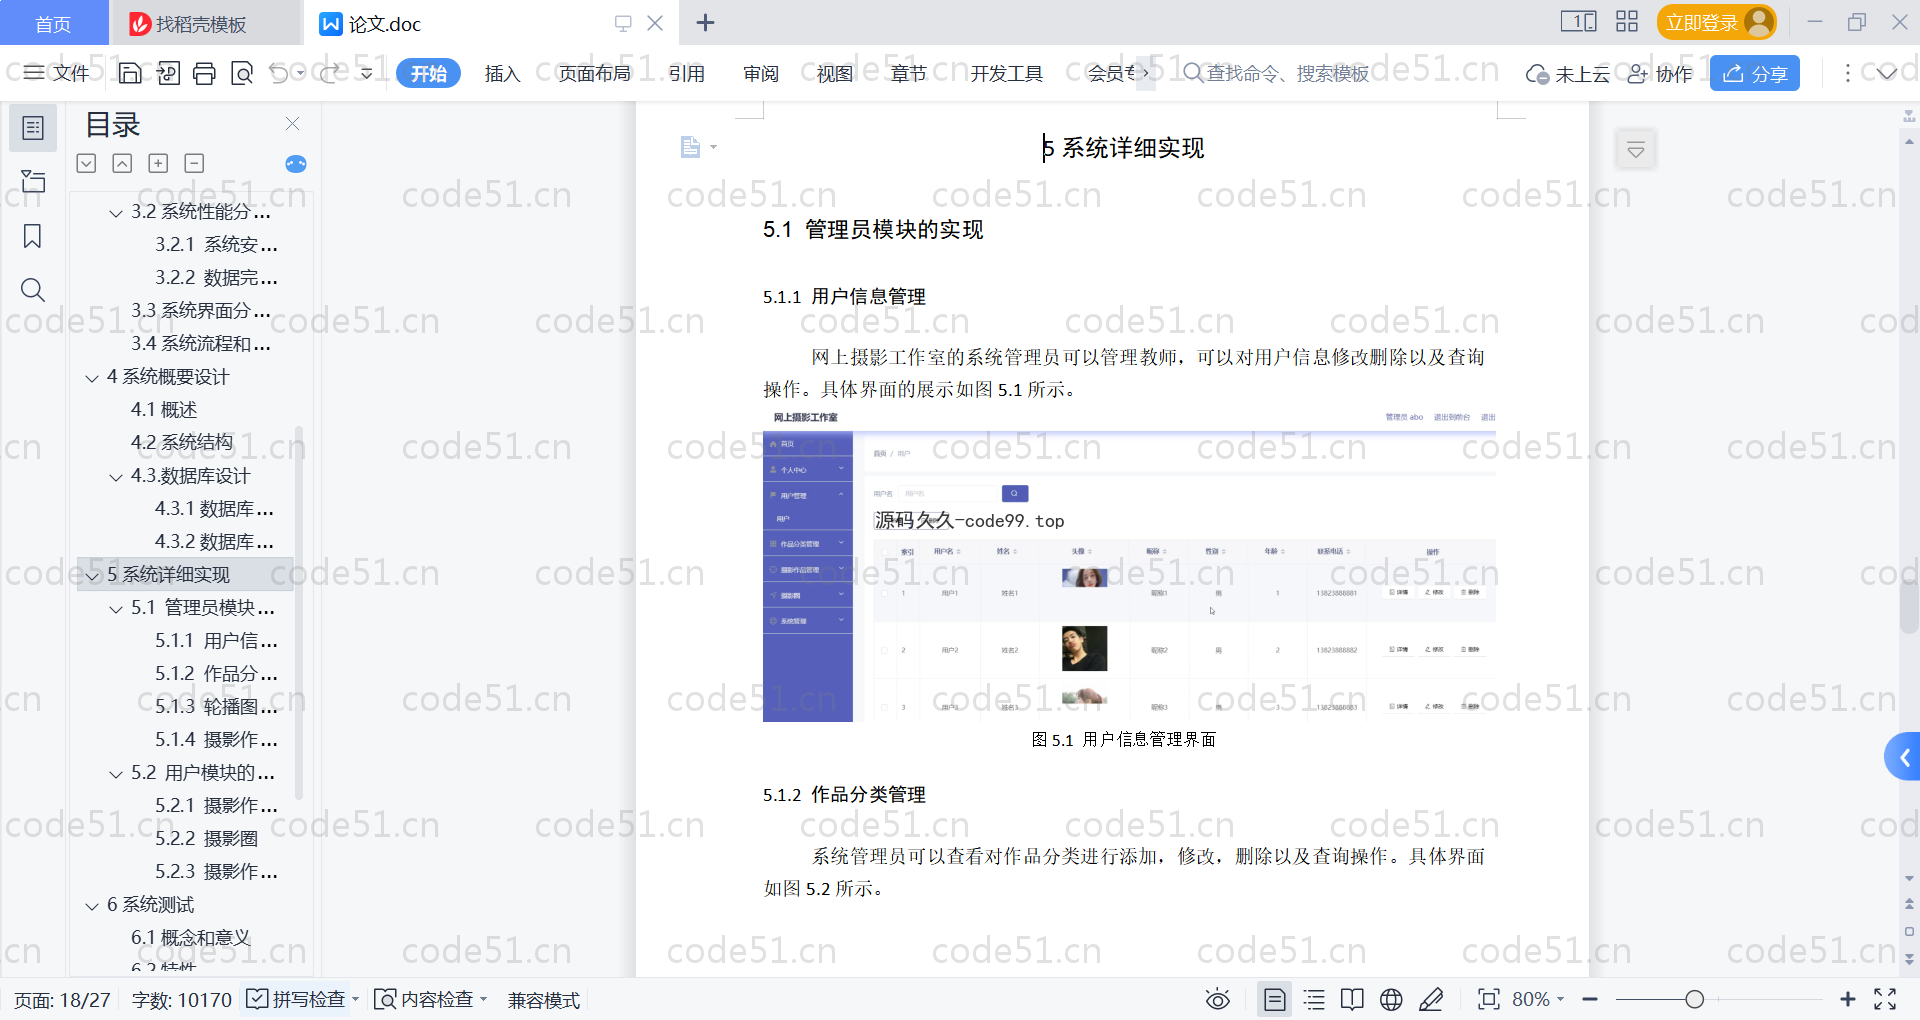1920x1020 pixels.
Task: Click the zoom slider handle
Action: 1694,999
